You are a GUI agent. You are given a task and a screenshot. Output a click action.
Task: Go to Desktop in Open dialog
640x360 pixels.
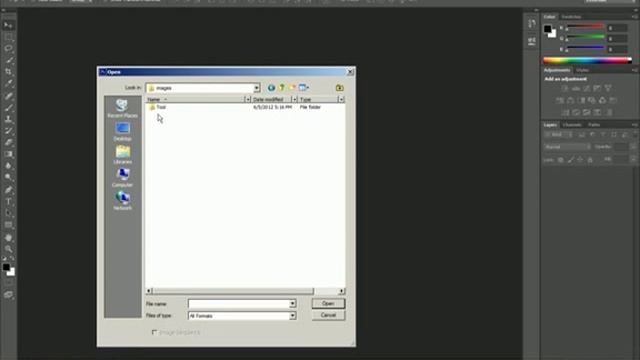pyautogui.click(x=122, y=132)
